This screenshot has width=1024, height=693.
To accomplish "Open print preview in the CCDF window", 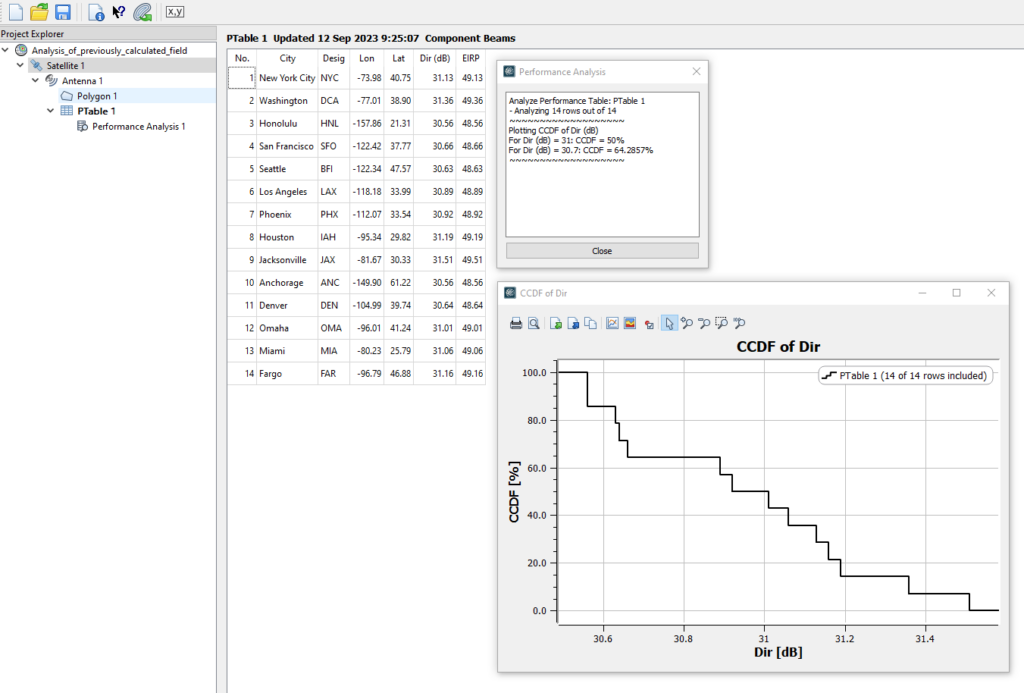I will tap(534, 323).
